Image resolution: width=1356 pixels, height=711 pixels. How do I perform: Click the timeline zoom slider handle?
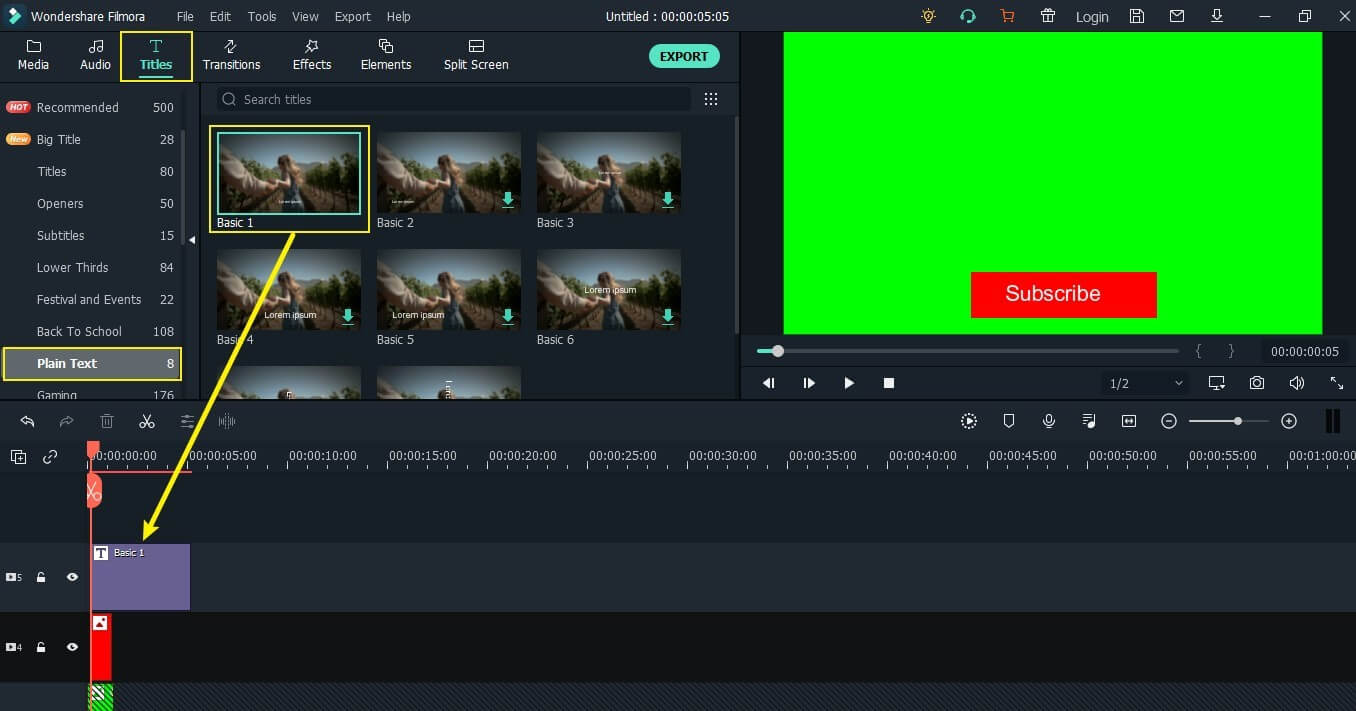pos(1238,421)
